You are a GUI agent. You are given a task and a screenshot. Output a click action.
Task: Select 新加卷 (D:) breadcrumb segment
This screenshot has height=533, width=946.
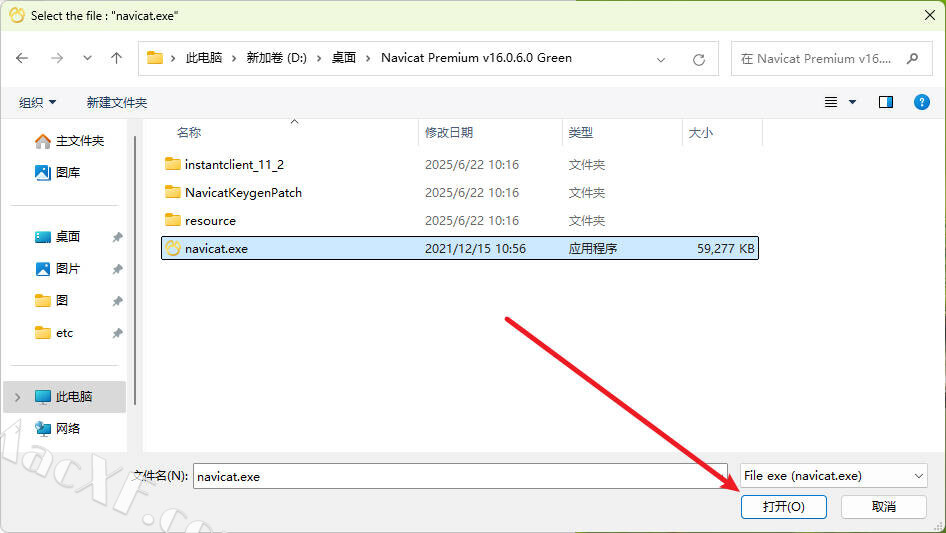coord(276,58)
